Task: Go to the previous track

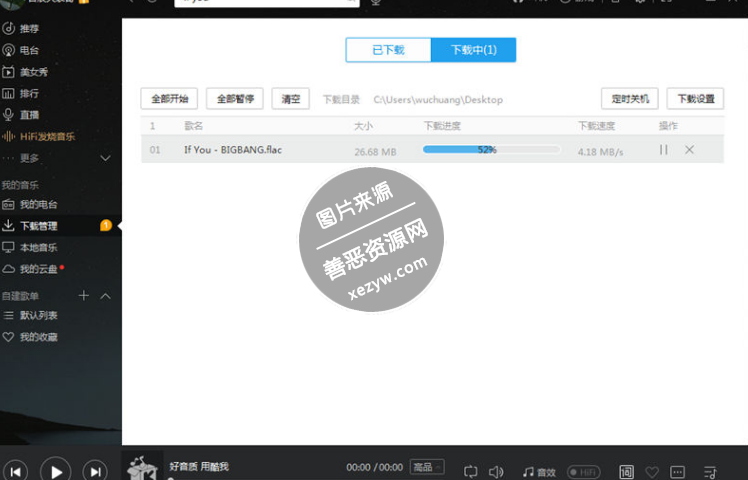Action: (16, 471)
